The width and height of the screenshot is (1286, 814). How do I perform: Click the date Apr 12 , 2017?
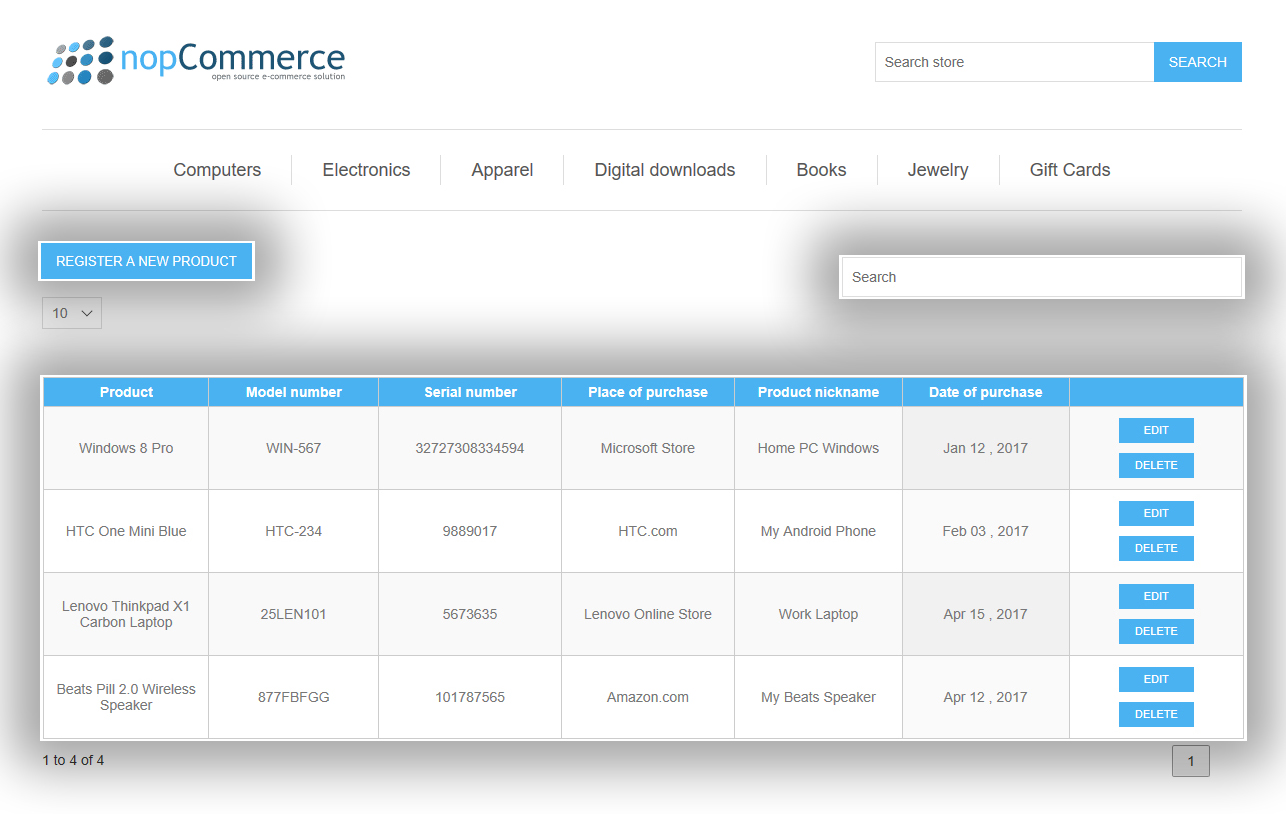pyautogui.click(x=986, y=697)
